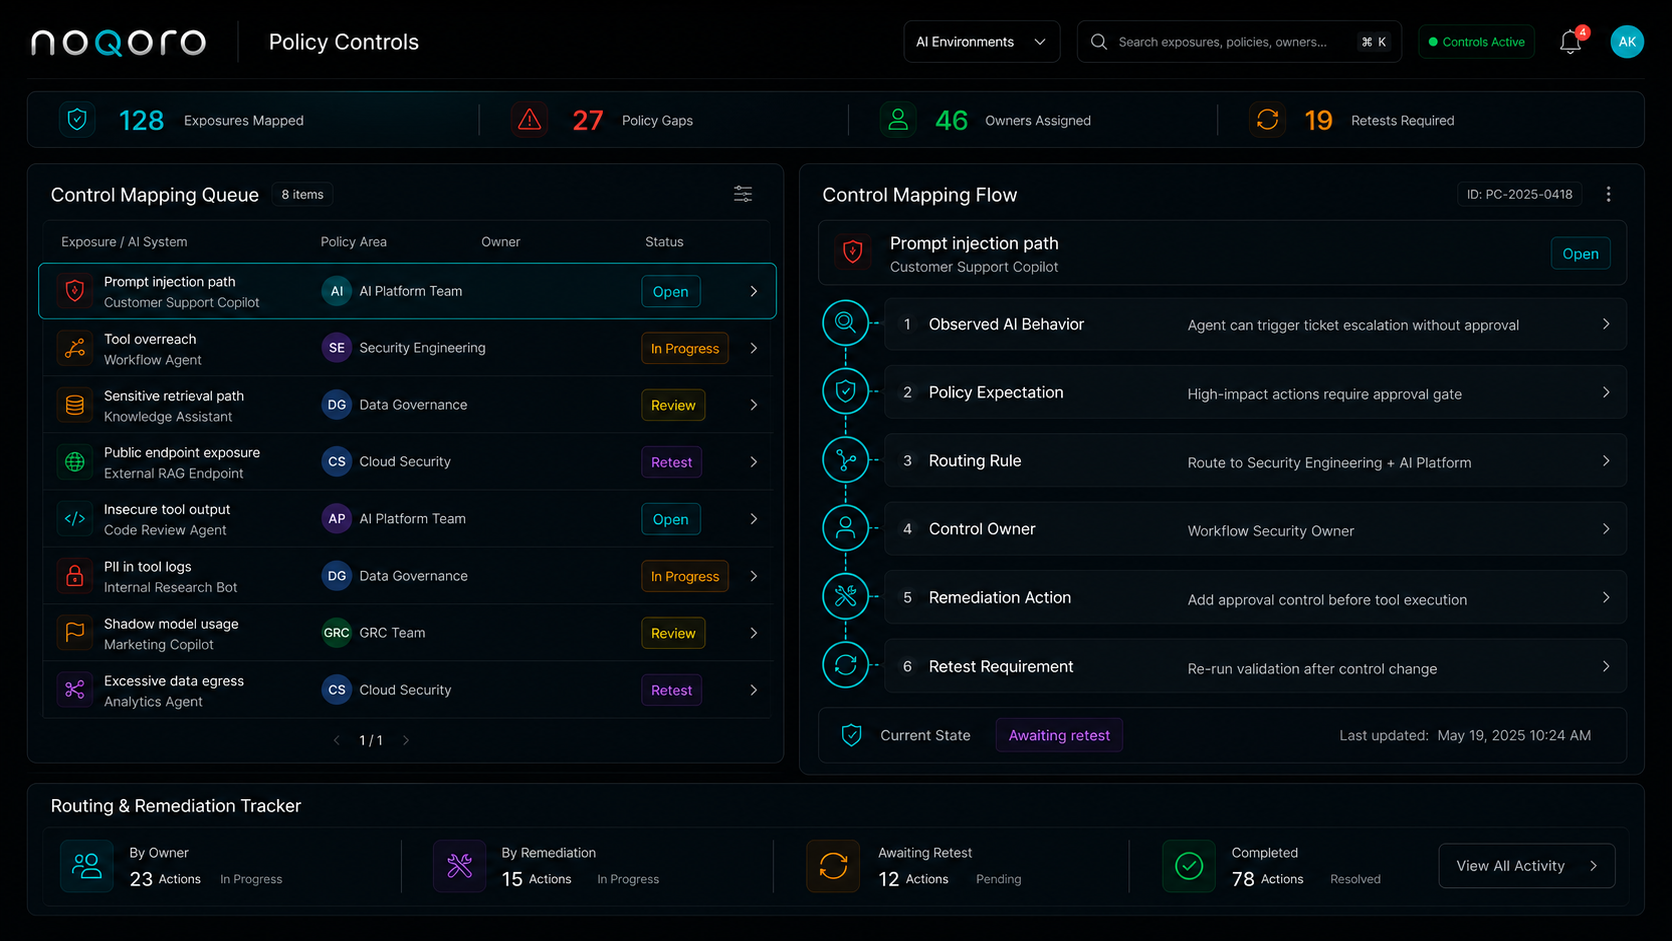Click the ID: PC-2025-0418 tag
This screenshot has height=941, width=1672.
[x=1519, y=194]
